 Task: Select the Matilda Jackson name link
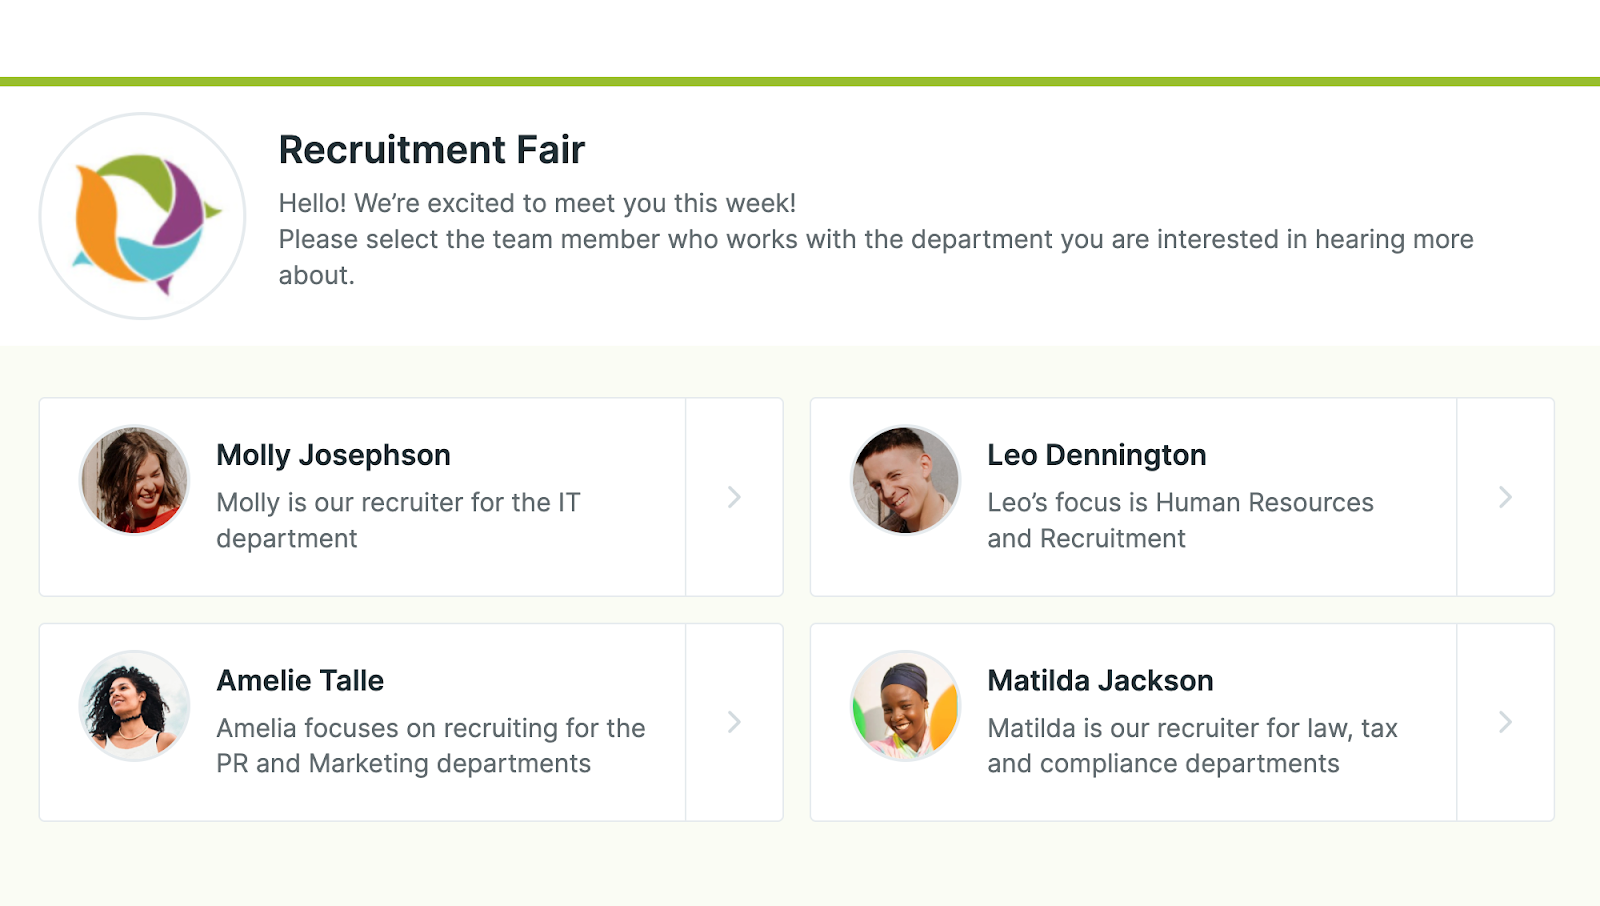point(1100,681)
